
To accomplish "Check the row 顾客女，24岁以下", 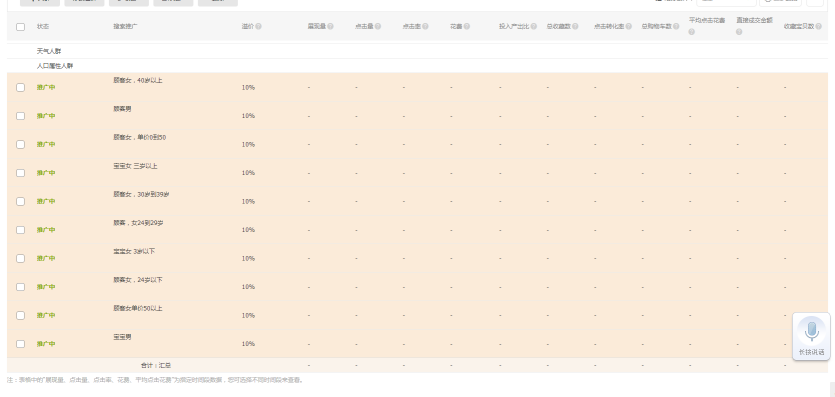I will coord(20,287).
